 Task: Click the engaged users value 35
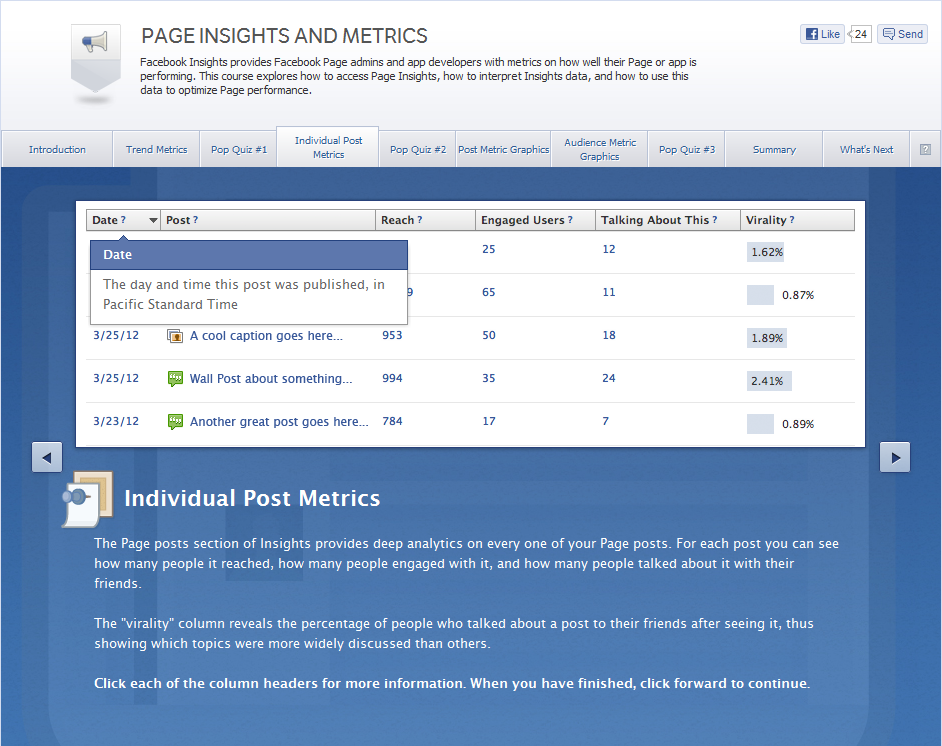point(488,378)
